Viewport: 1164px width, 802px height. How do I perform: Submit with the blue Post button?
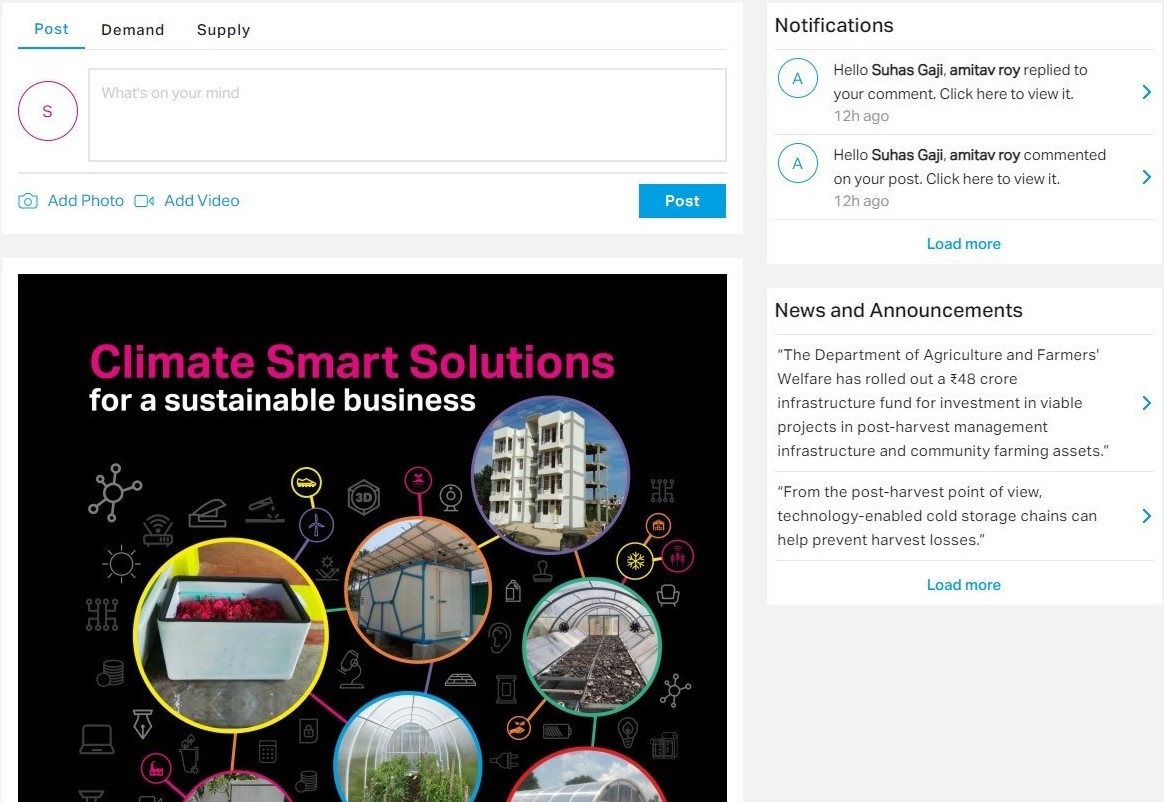(x=682, y=201)
